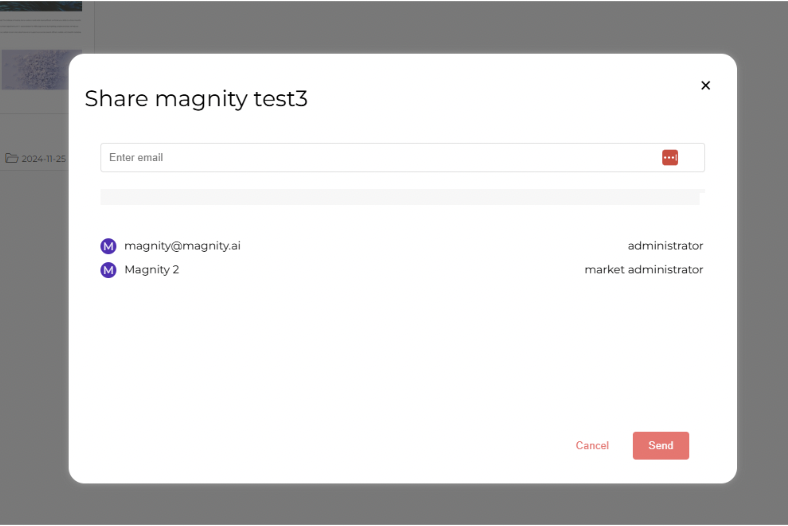Focus the Enter email field
The width and height of the screenshot is (788, 526).
pyautogui.click(x=380, y=157)
